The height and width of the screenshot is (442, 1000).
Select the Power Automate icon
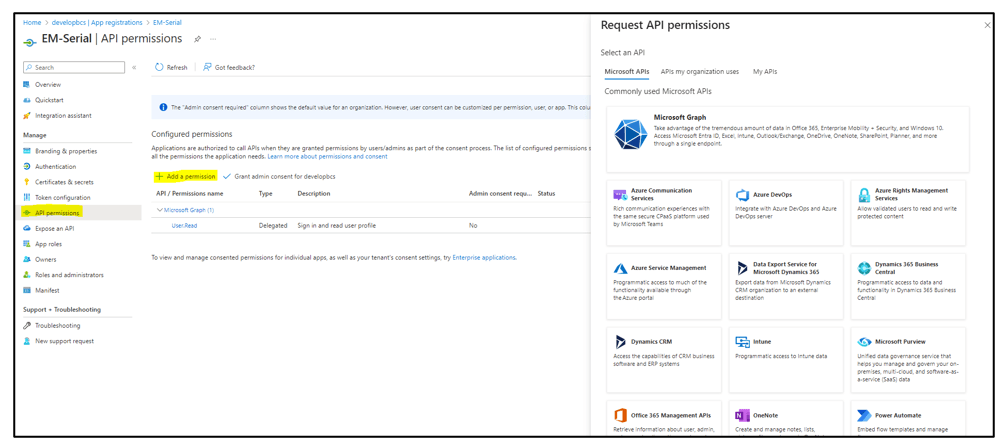coord(864,415)
